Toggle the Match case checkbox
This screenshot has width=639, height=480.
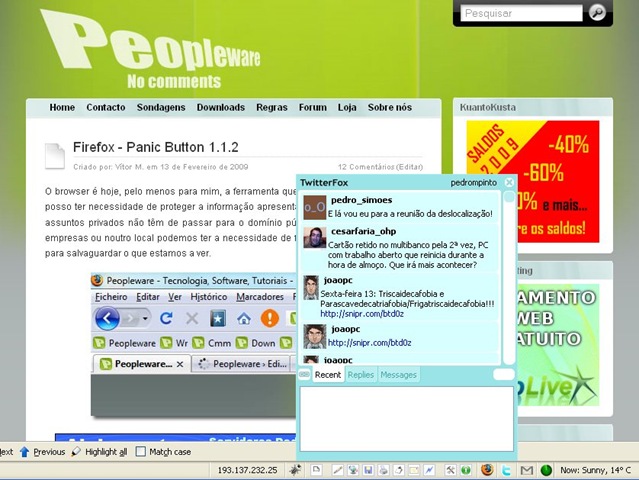141,451
